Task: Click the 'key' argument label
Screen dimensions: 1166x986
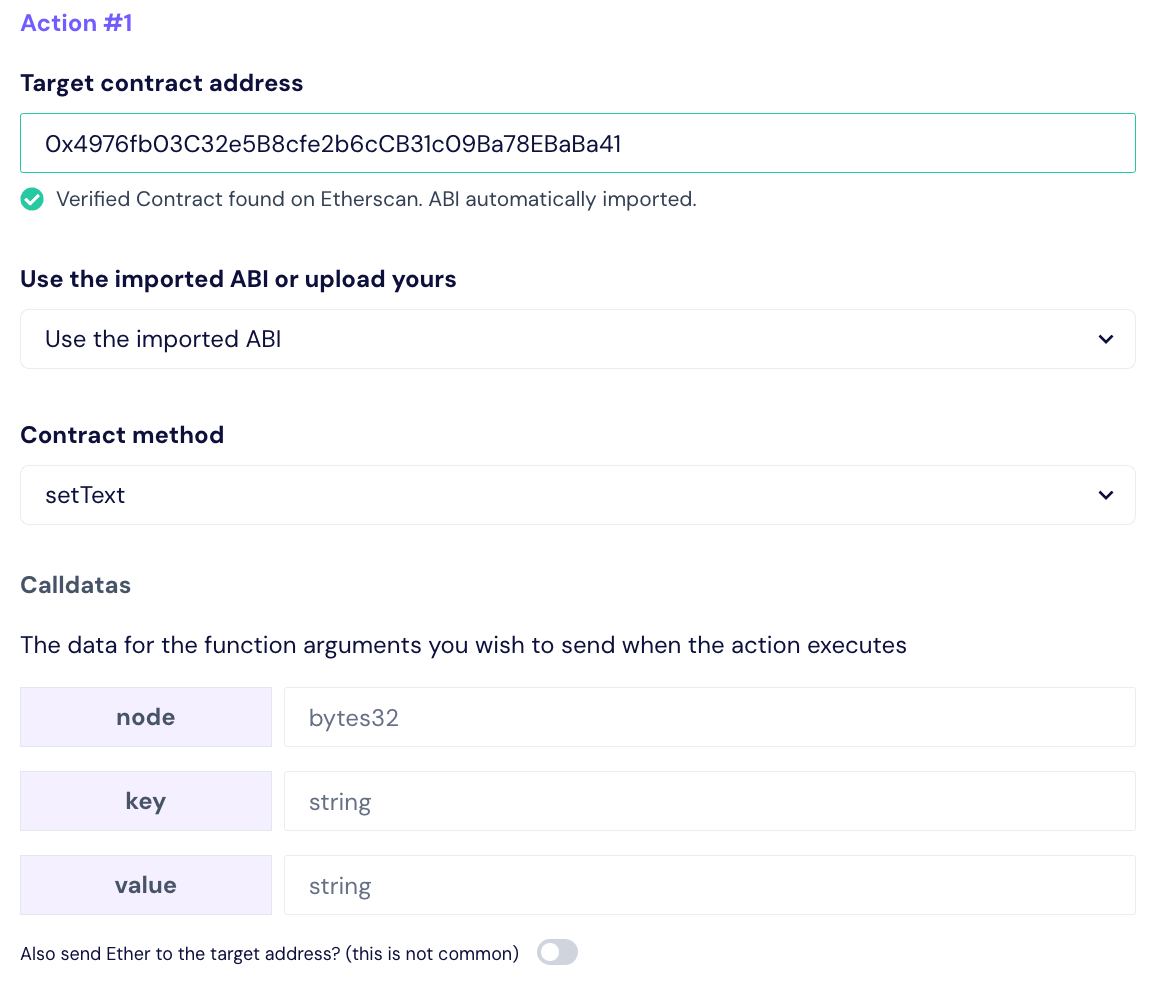Action: 146,801
